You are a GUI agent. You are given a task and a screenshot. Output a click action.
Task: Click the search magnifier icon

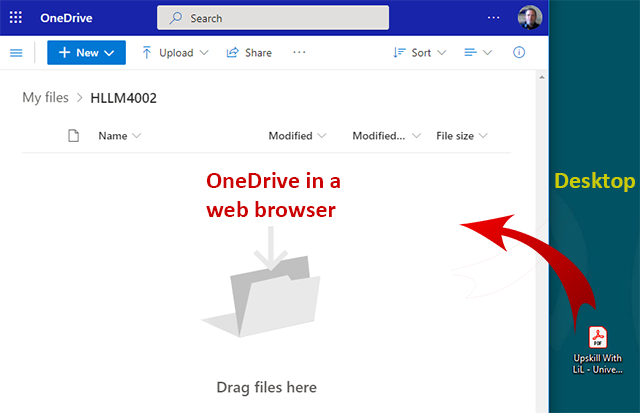coord(176,18)
